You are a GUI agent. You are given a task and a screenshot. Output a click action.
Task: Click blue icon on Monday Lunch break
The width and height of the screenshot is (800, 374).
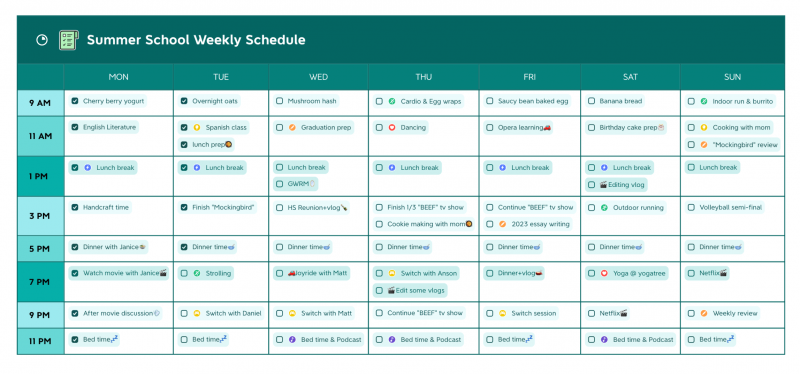87,167
